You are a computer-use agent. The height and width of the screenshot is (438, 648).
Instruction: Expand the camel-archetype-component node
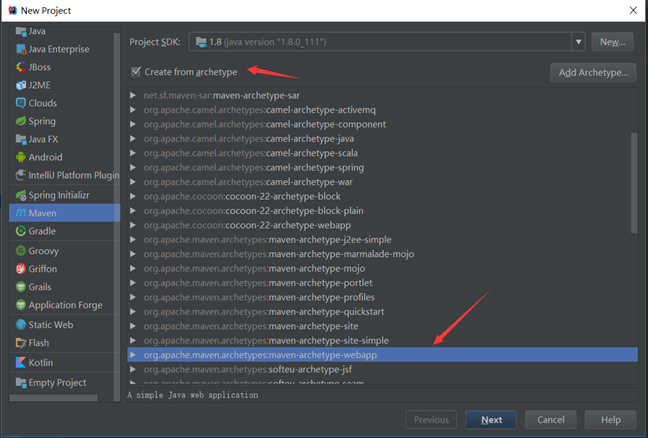pyautogui.click(x=133, y=124)
